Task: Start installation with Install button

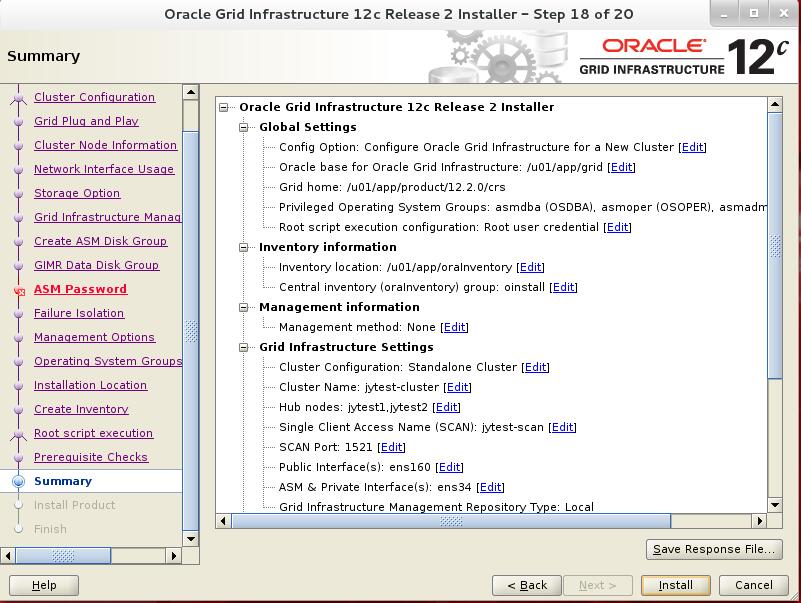Action: [x=675, y=585]
